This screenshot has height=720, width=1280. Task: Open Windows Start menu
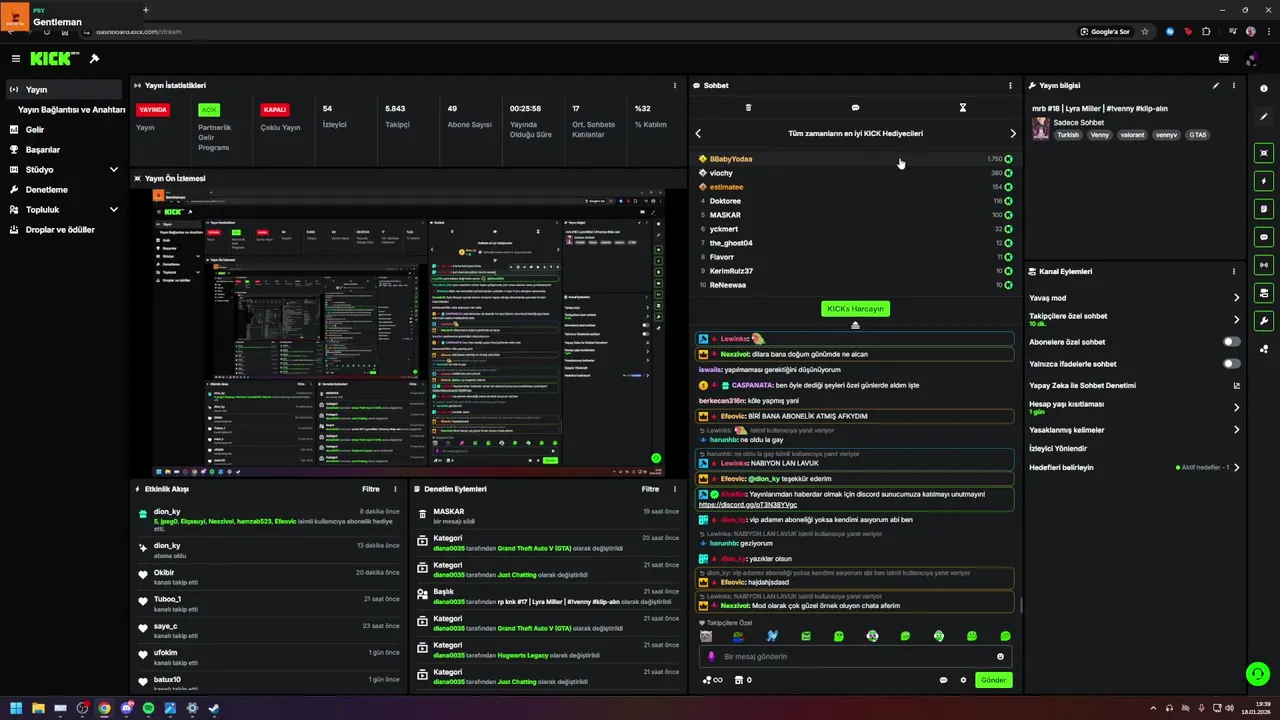click(x=16, y=708)
